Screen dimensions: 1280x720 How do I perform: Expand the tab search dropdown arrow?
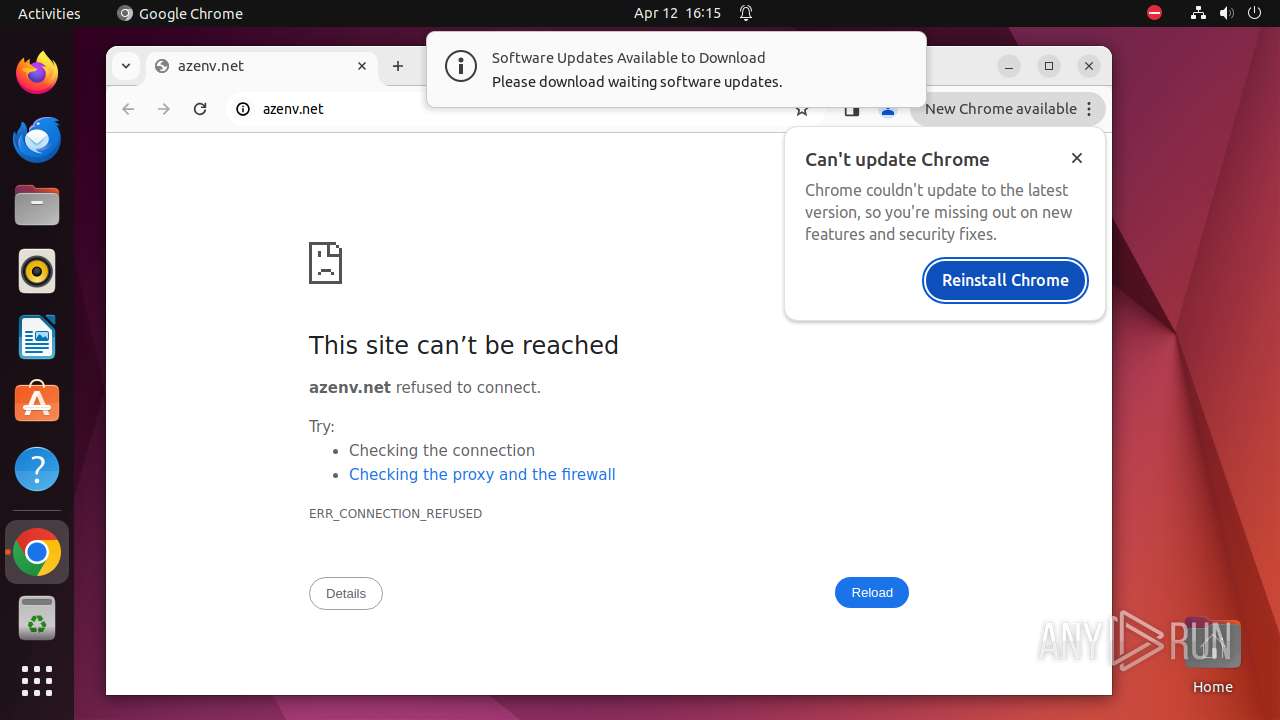click(125, 66)
